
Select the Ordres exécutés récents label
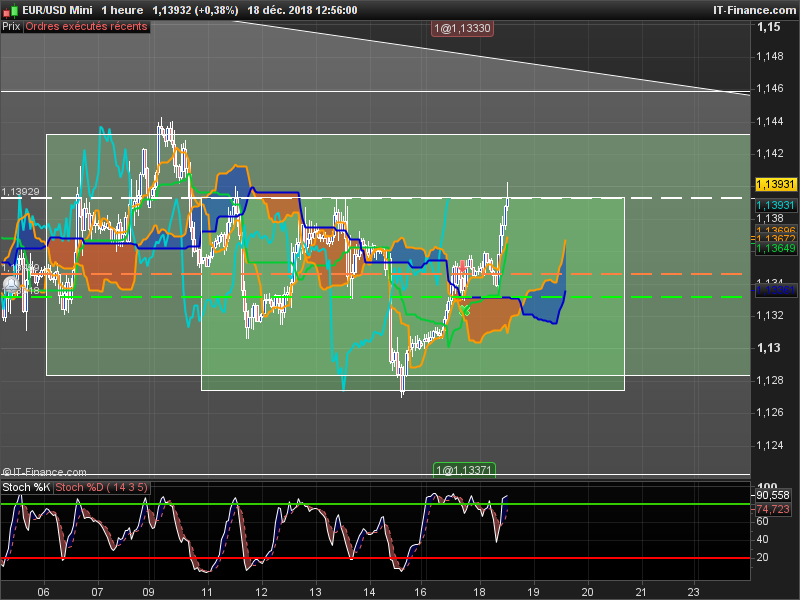(x=86, y=27)
